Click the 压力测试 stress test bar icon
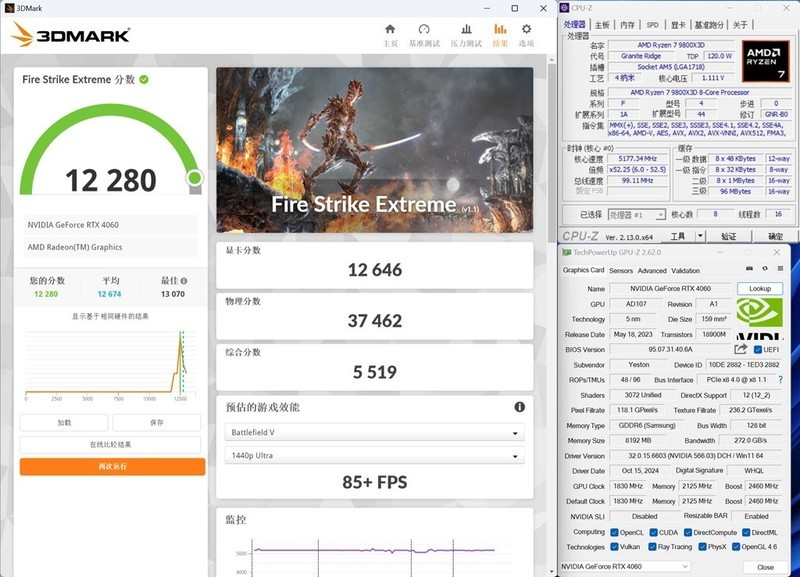Image resolution: width=800 pixels, height=577 pixels. click(466, 29)
